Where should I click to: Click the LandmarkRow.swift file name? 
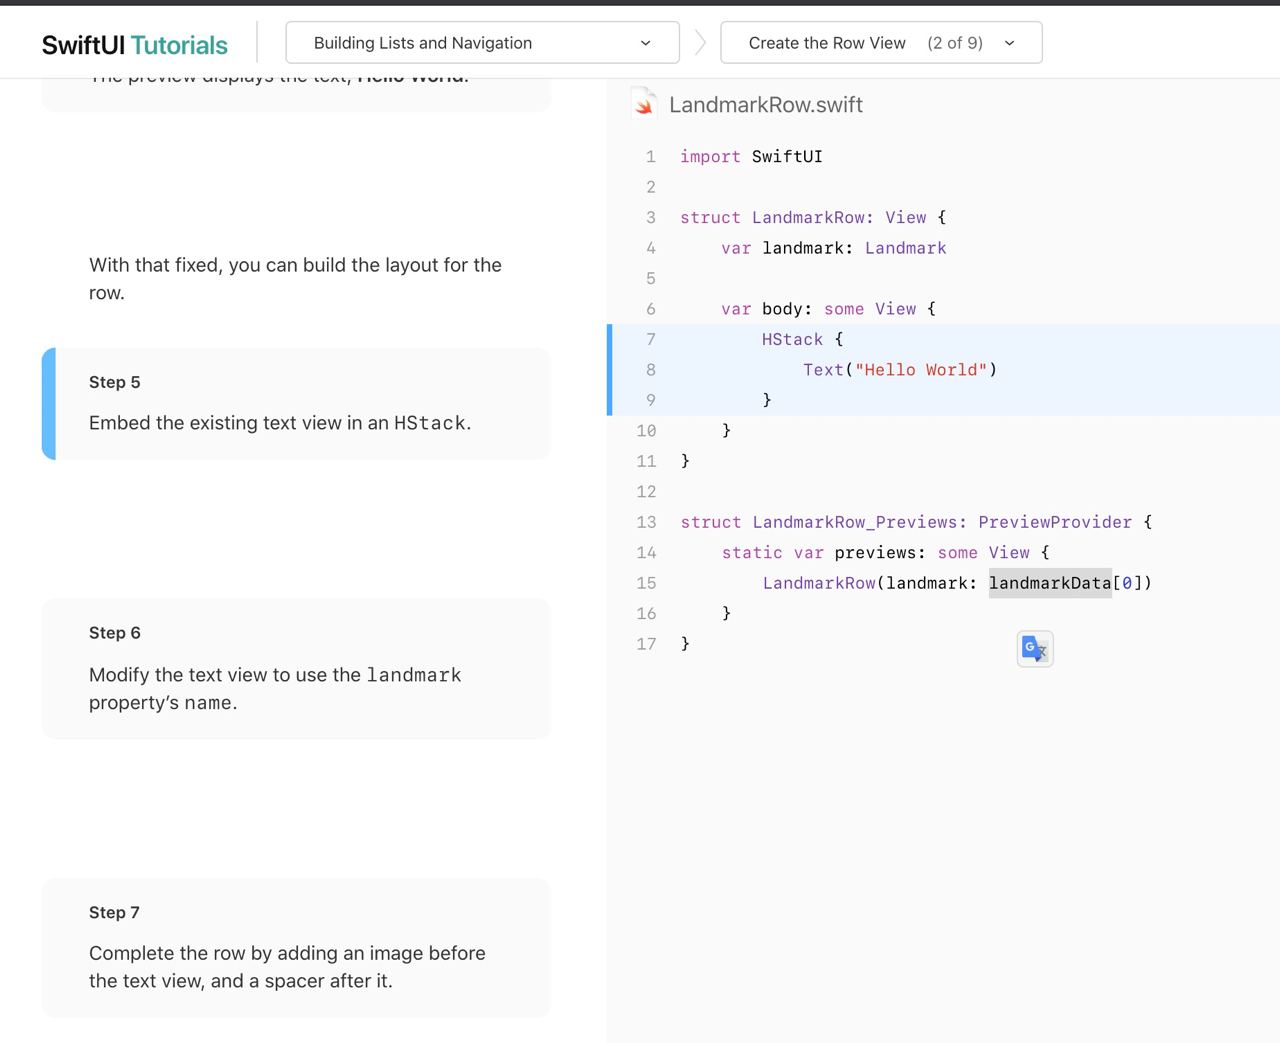[x=766, y=105]
